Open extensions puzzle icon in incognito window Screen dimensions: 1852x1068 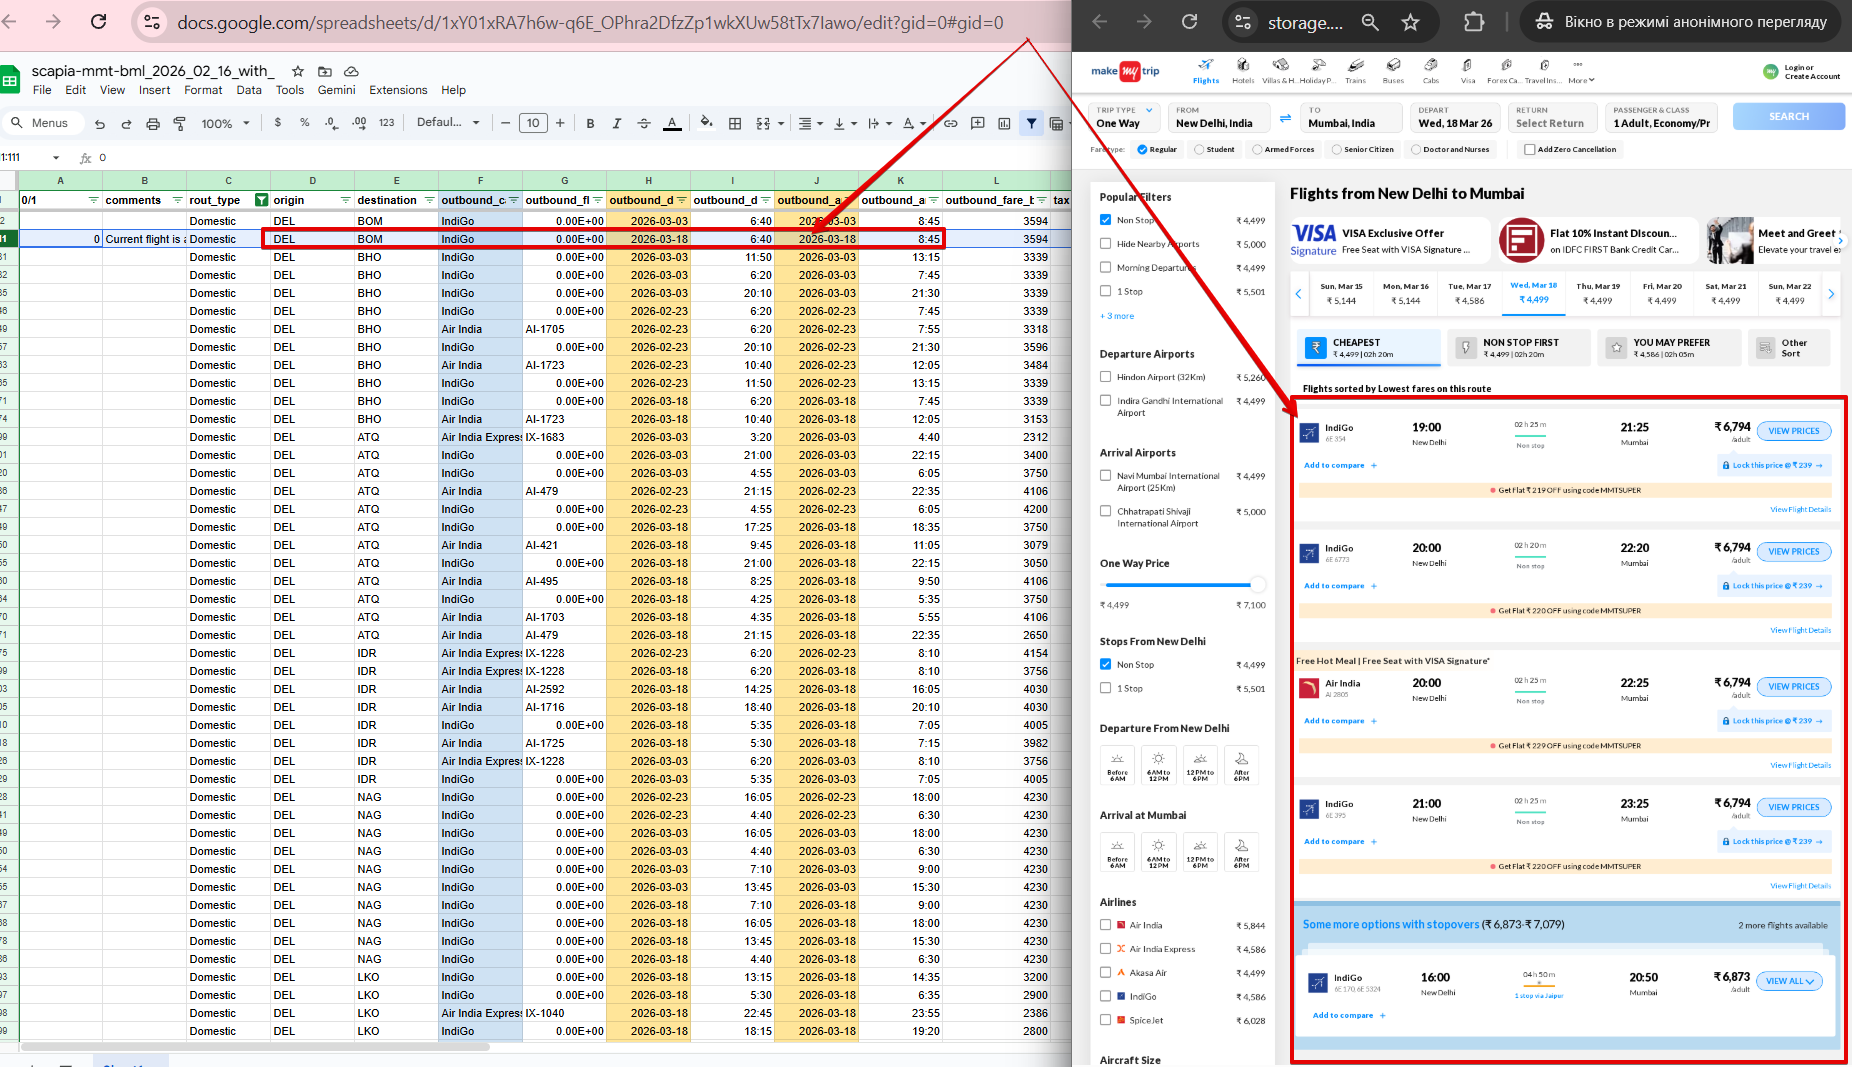(x=1474, y=22)
